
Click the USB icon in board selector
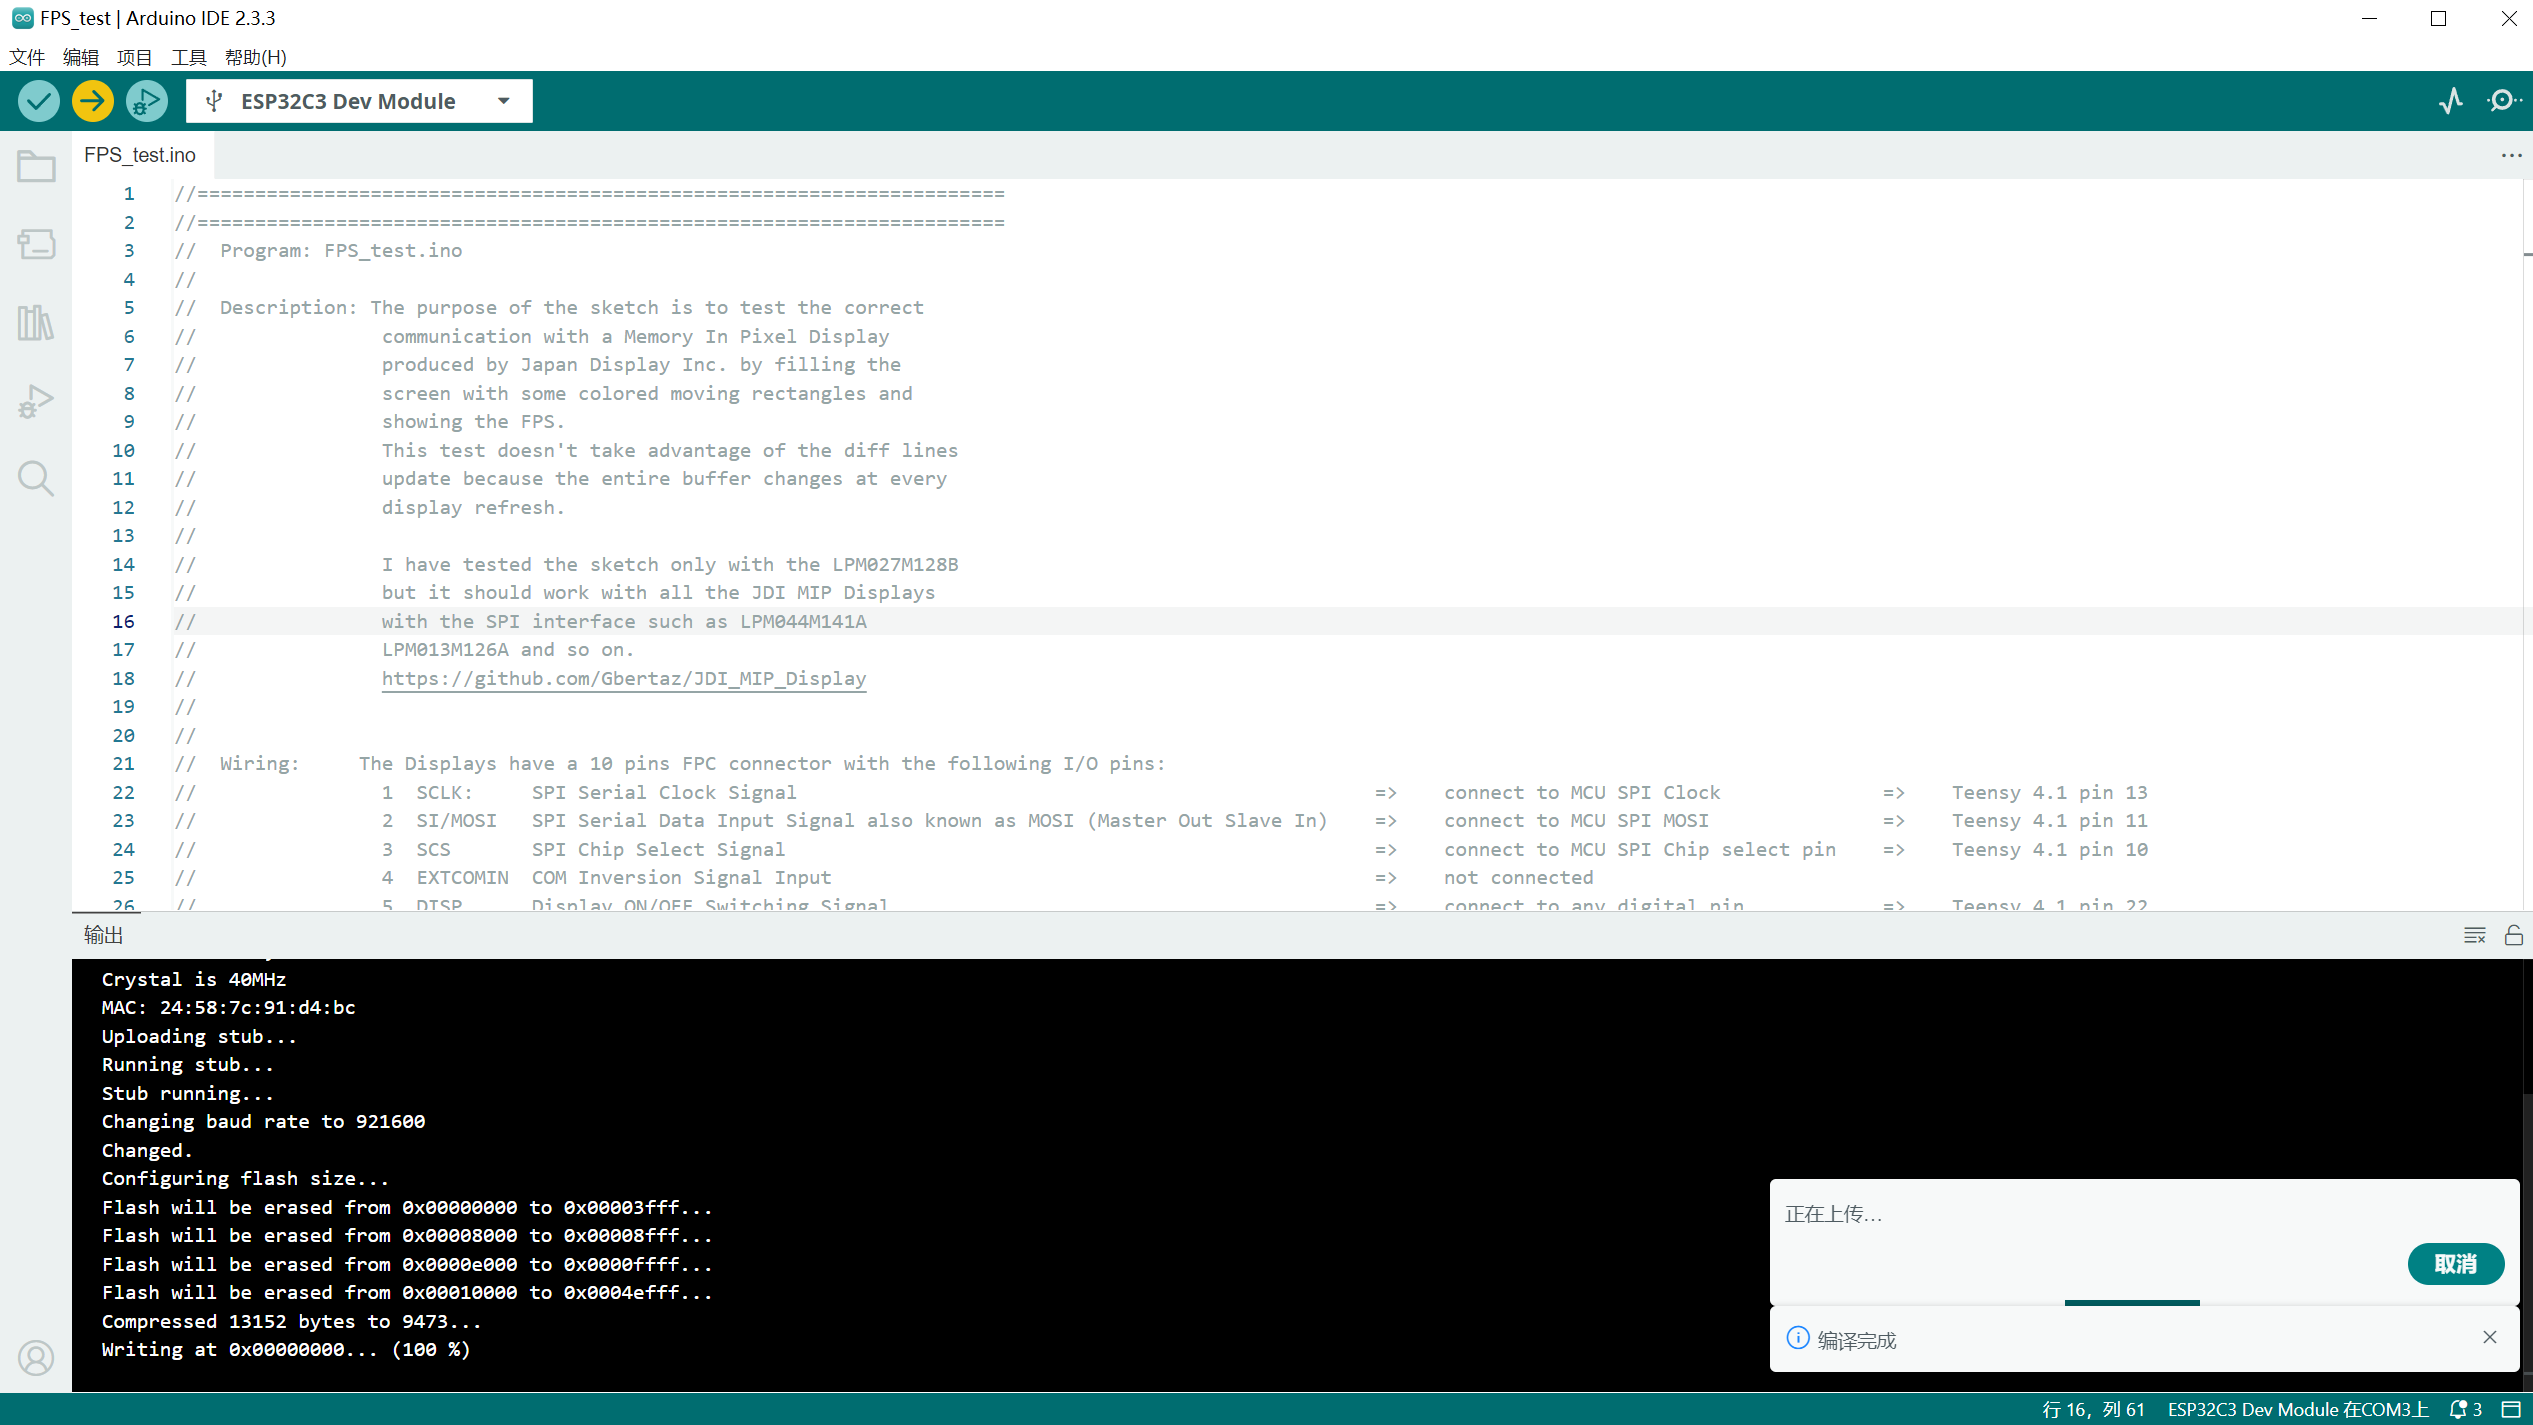click(x=214, y=101)
